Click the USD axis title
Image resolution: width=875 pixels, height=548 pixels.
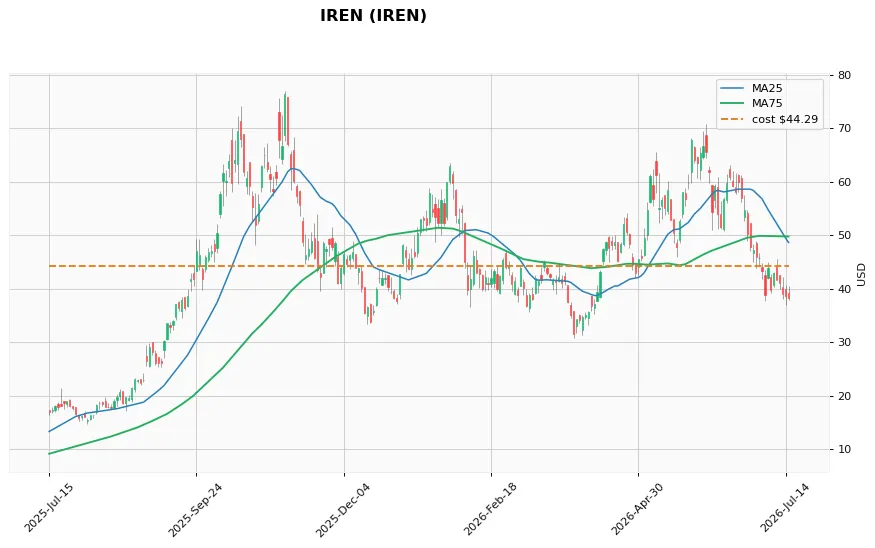point(862,275)
